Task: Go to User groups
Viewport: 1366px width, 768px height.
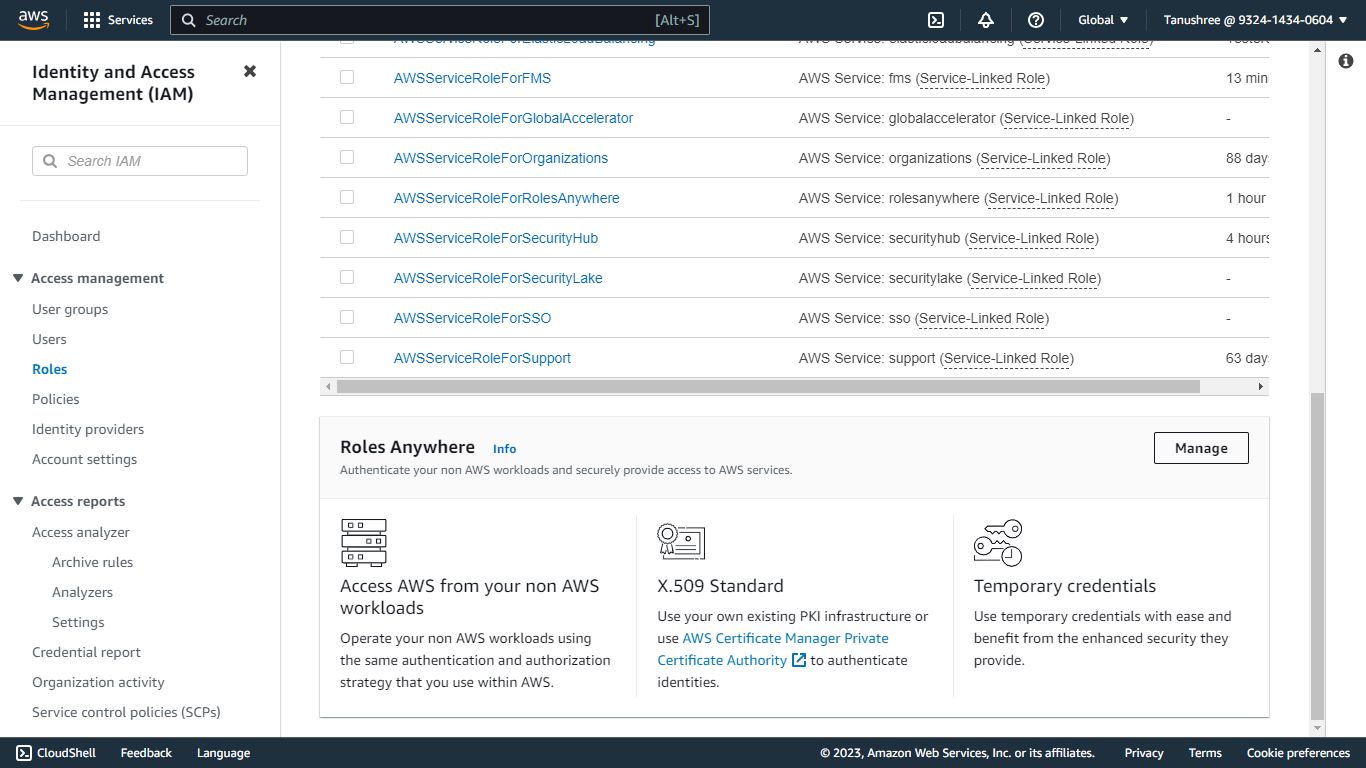Action: click(x=70, y=309)
